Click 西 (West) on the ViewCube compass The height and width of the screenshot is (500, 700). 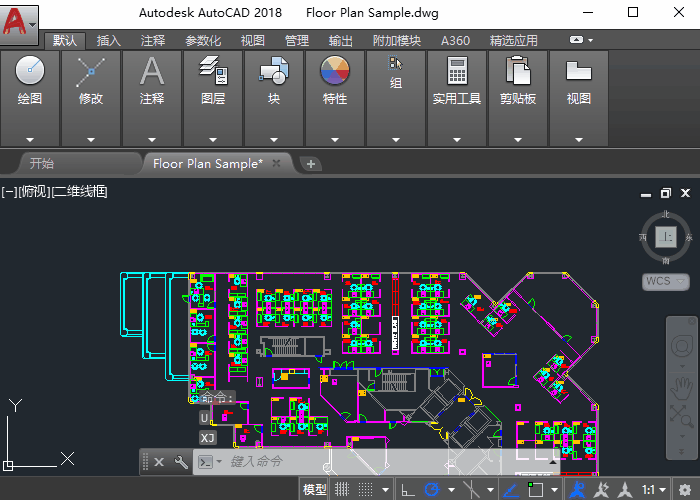coord(643,237)
